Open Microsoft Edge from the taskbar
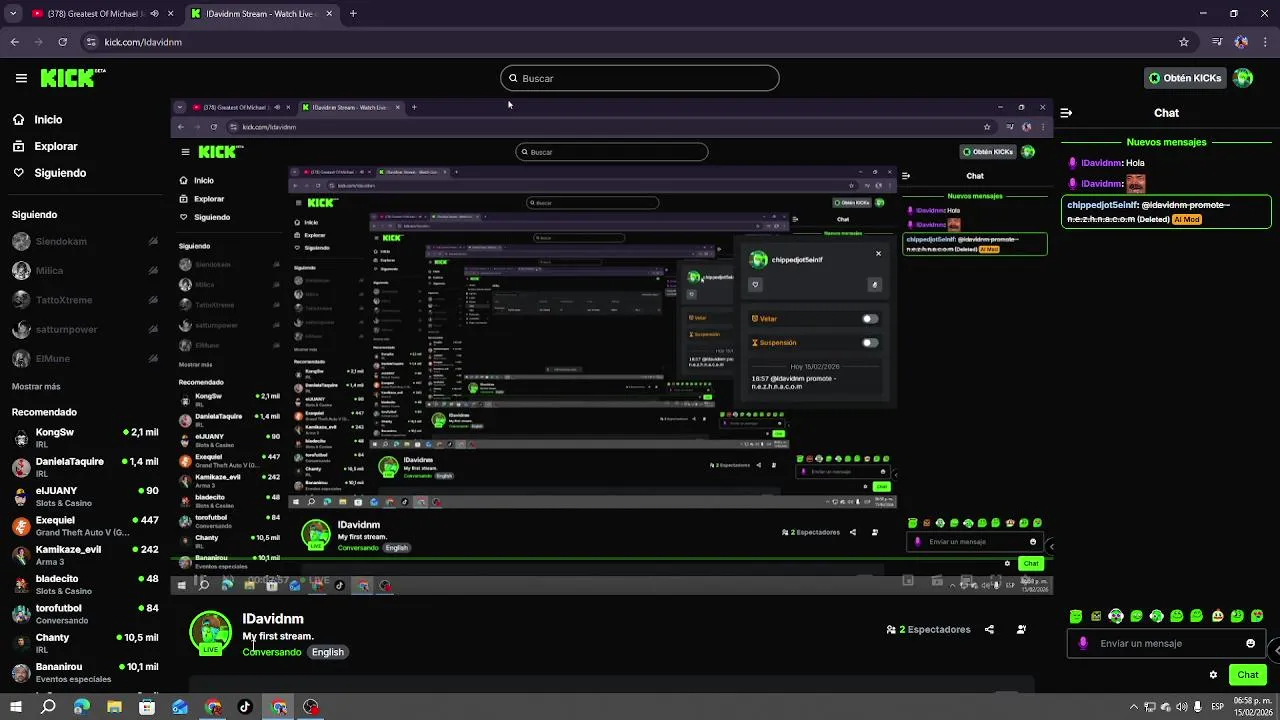Image resolution: width=1280 pixels, height=720 pixels. [x=81, y=707]
